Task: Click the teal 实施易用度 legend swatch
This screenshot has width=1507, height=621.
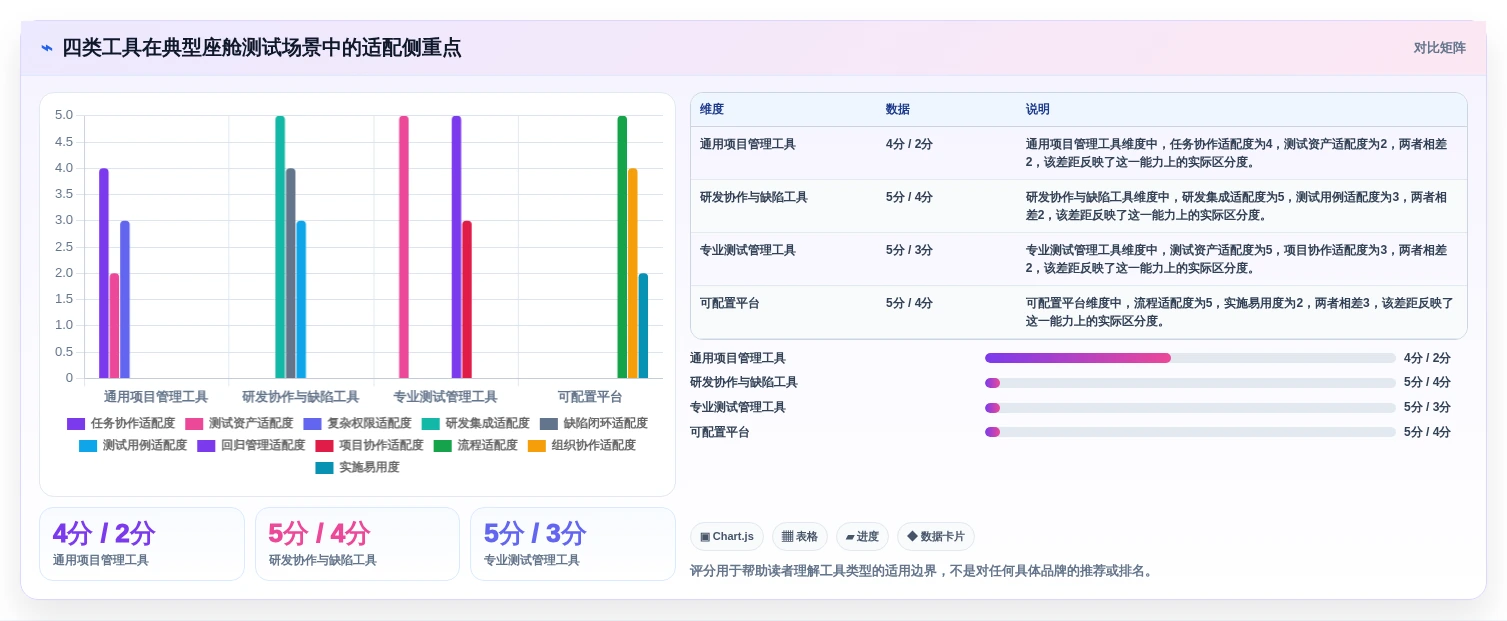Action: click(324, 467)
